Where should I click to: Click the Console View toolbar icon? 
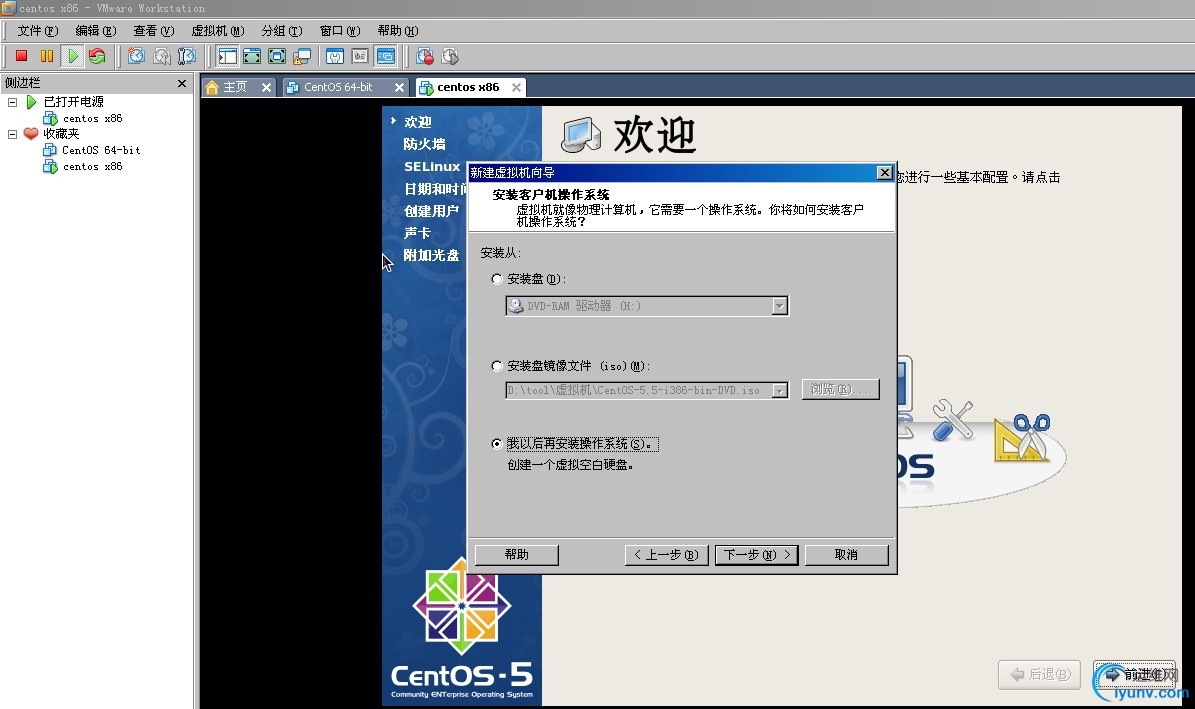coord(386,56)
